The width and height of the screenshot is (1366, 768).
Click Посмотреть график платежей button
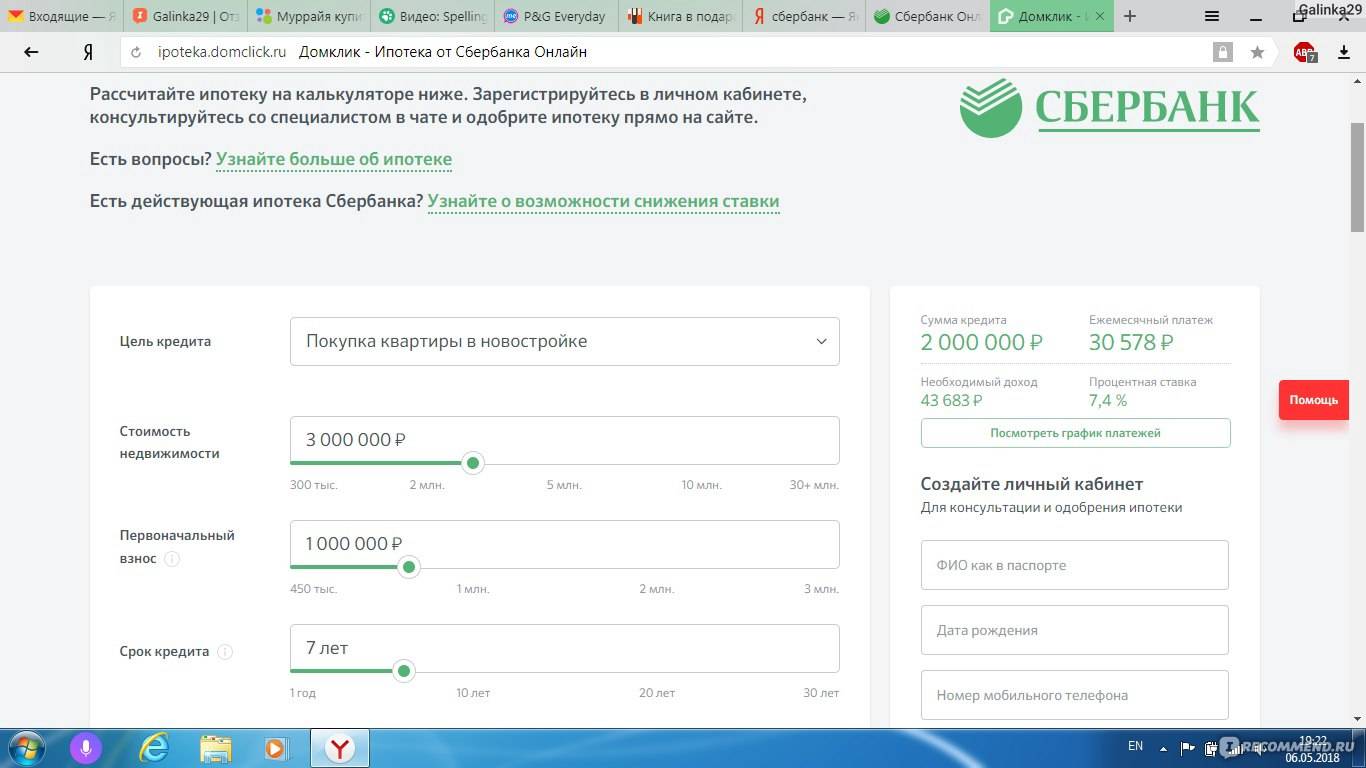(1075, 433)
